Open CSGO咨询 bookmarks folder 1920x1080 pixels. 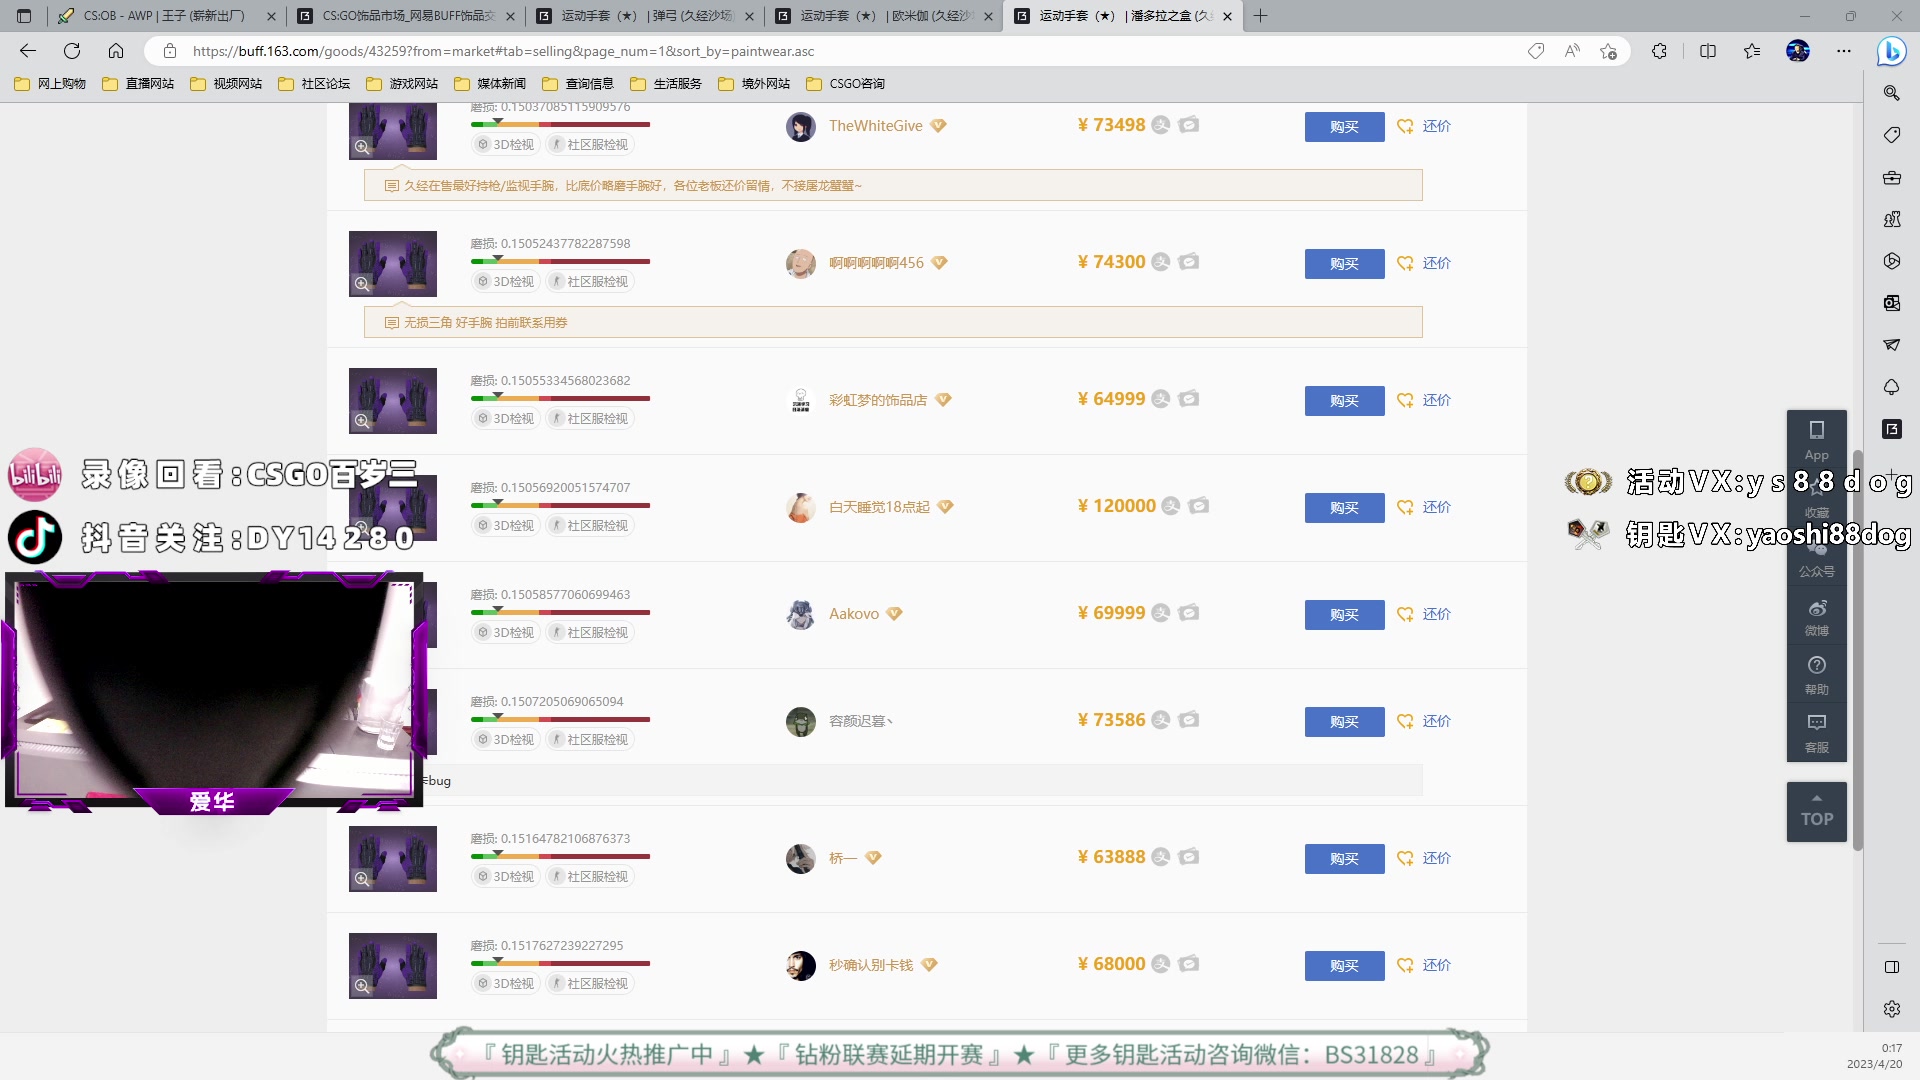(x=845, y=84)
